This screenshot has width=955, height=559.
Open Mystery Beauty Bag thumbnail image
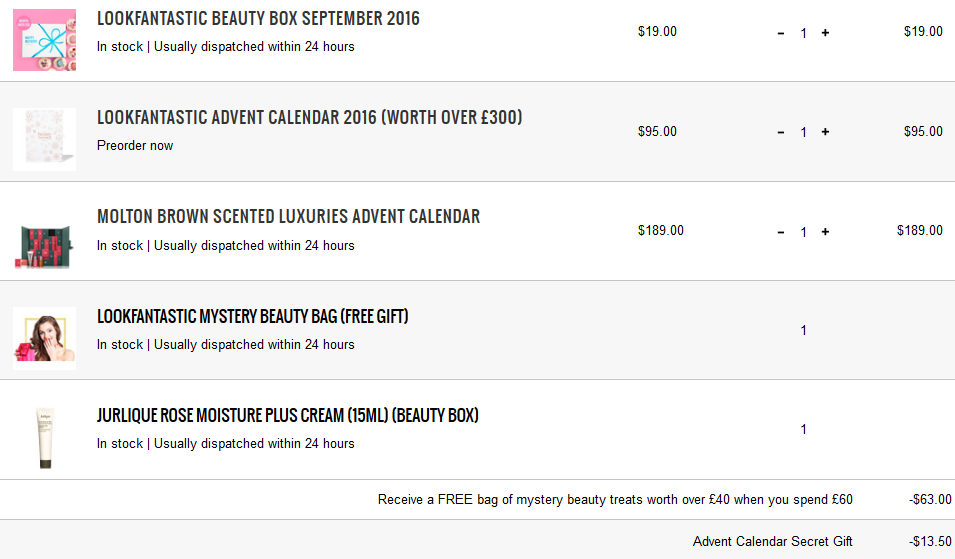pyautogui.click(x=44, y=338)
